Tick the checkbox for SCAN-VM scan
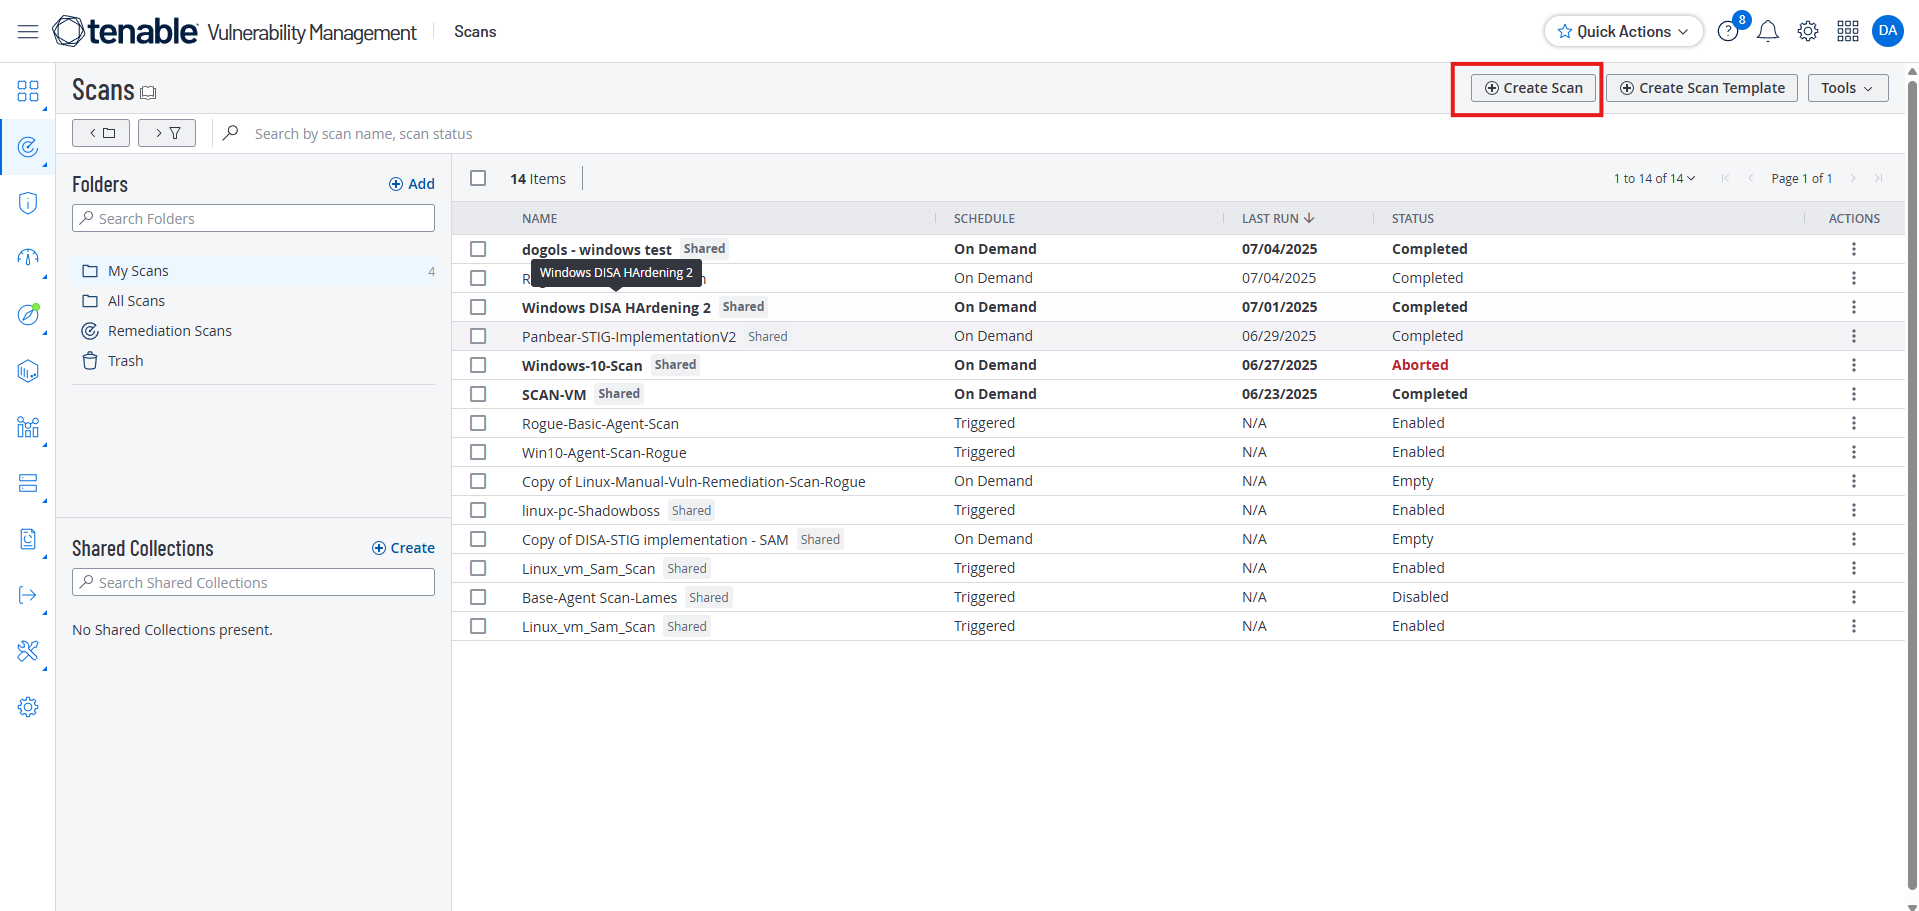This screenshot has width=1919, height=911. [x=478, y=394]
